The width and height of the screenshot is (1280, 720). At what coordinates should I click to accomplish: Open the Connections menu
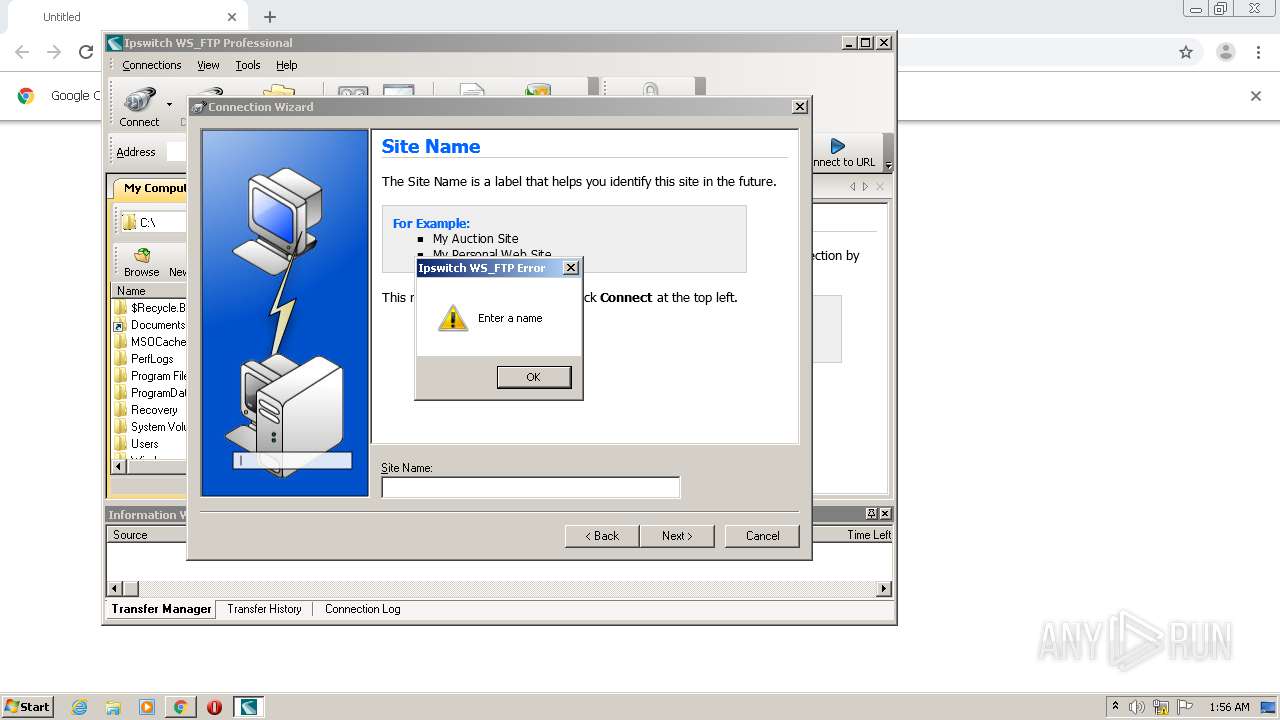click(x=152, y=65)
